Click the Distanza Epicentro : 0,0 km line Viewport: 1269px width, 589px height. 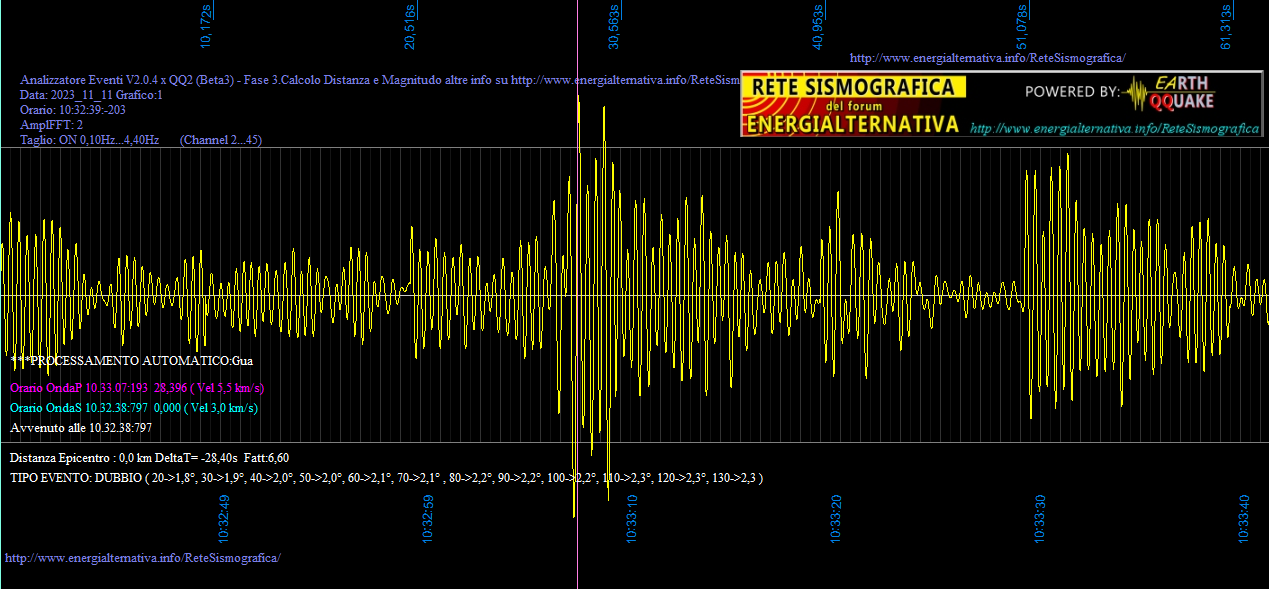pos(149,457)
